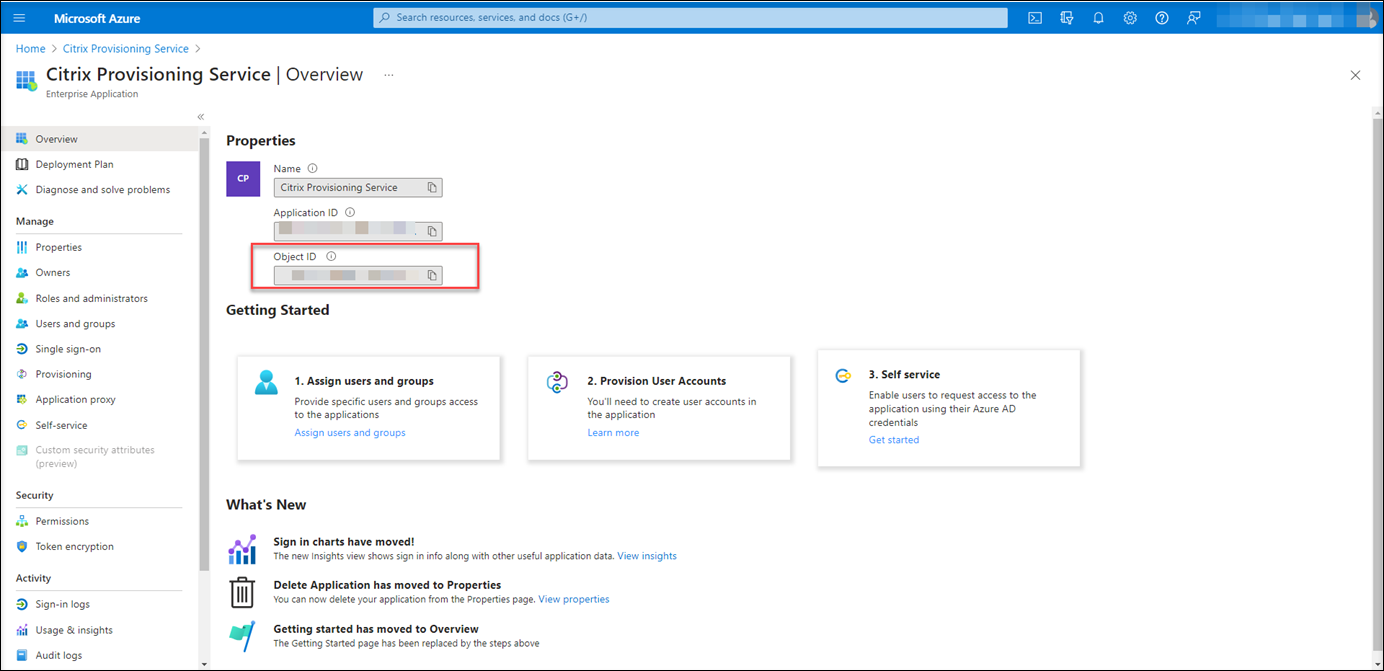Click the Provision User Accounts card icon

coord(558,382)
